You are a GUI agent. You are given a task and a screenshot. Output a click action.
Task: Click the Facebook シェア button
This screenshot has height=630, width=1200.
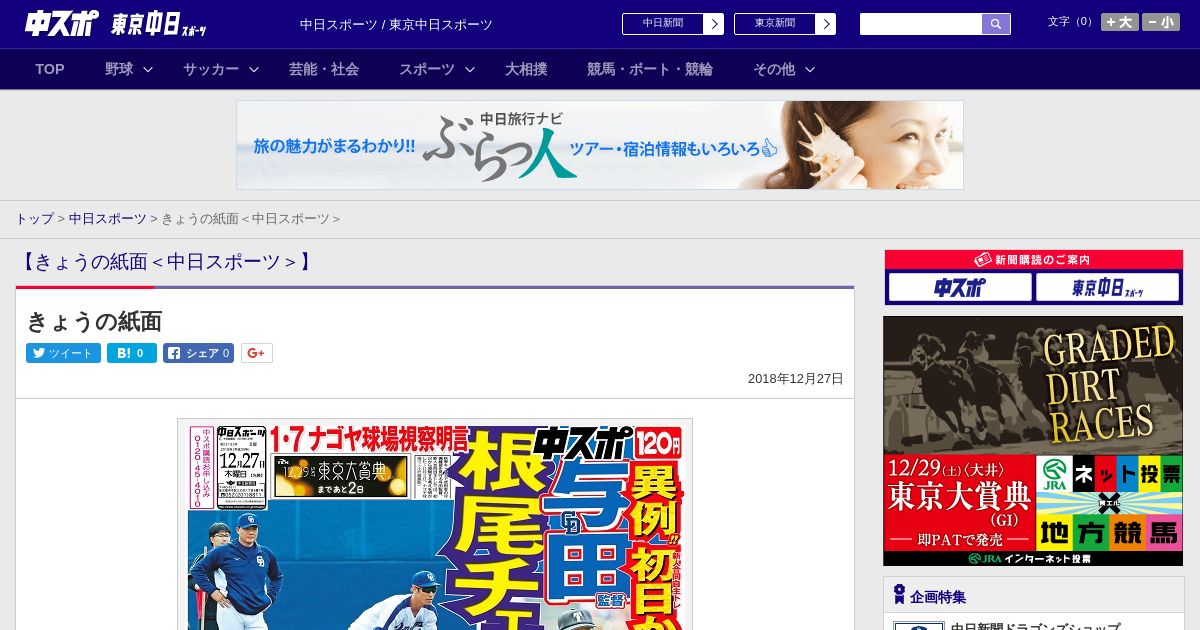coord(198,353)
